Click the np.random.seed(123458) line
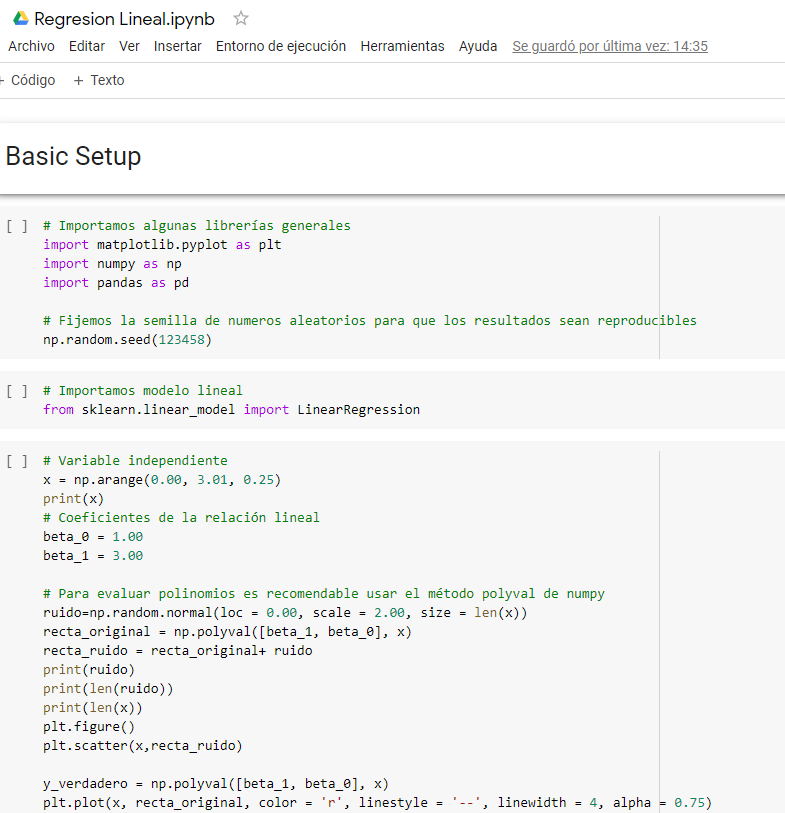Image resolution: width=785 pixels, height=813 pixels. pyautogui.click(x=128, y=340)
